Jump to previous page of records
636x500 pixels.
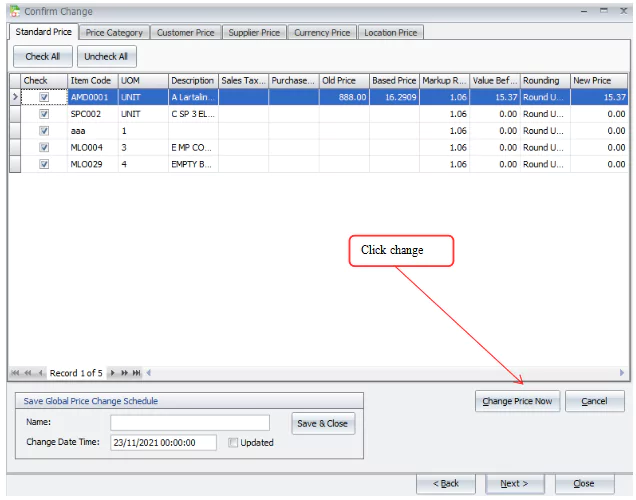(28, 373)
